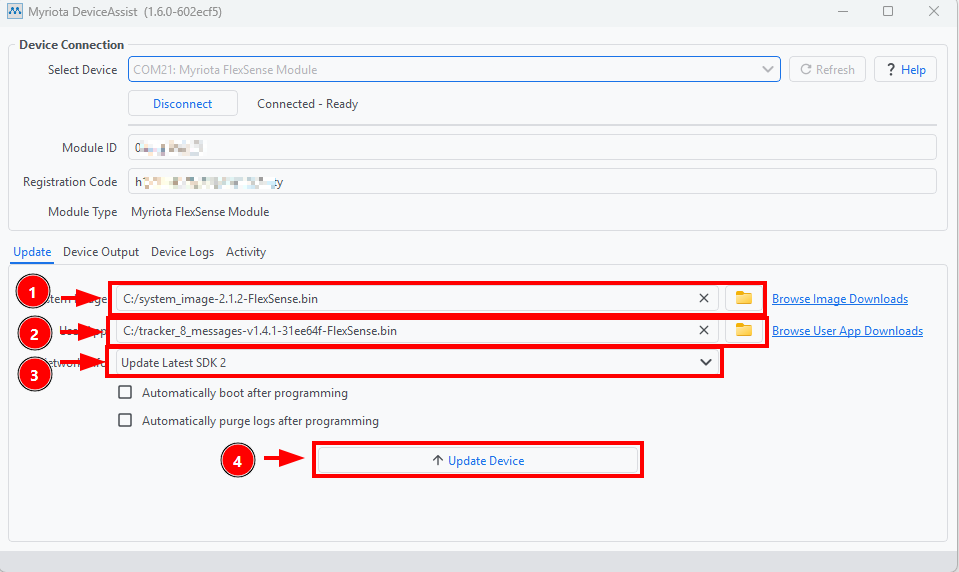Click the Module ID field

(x=532, y=147)
